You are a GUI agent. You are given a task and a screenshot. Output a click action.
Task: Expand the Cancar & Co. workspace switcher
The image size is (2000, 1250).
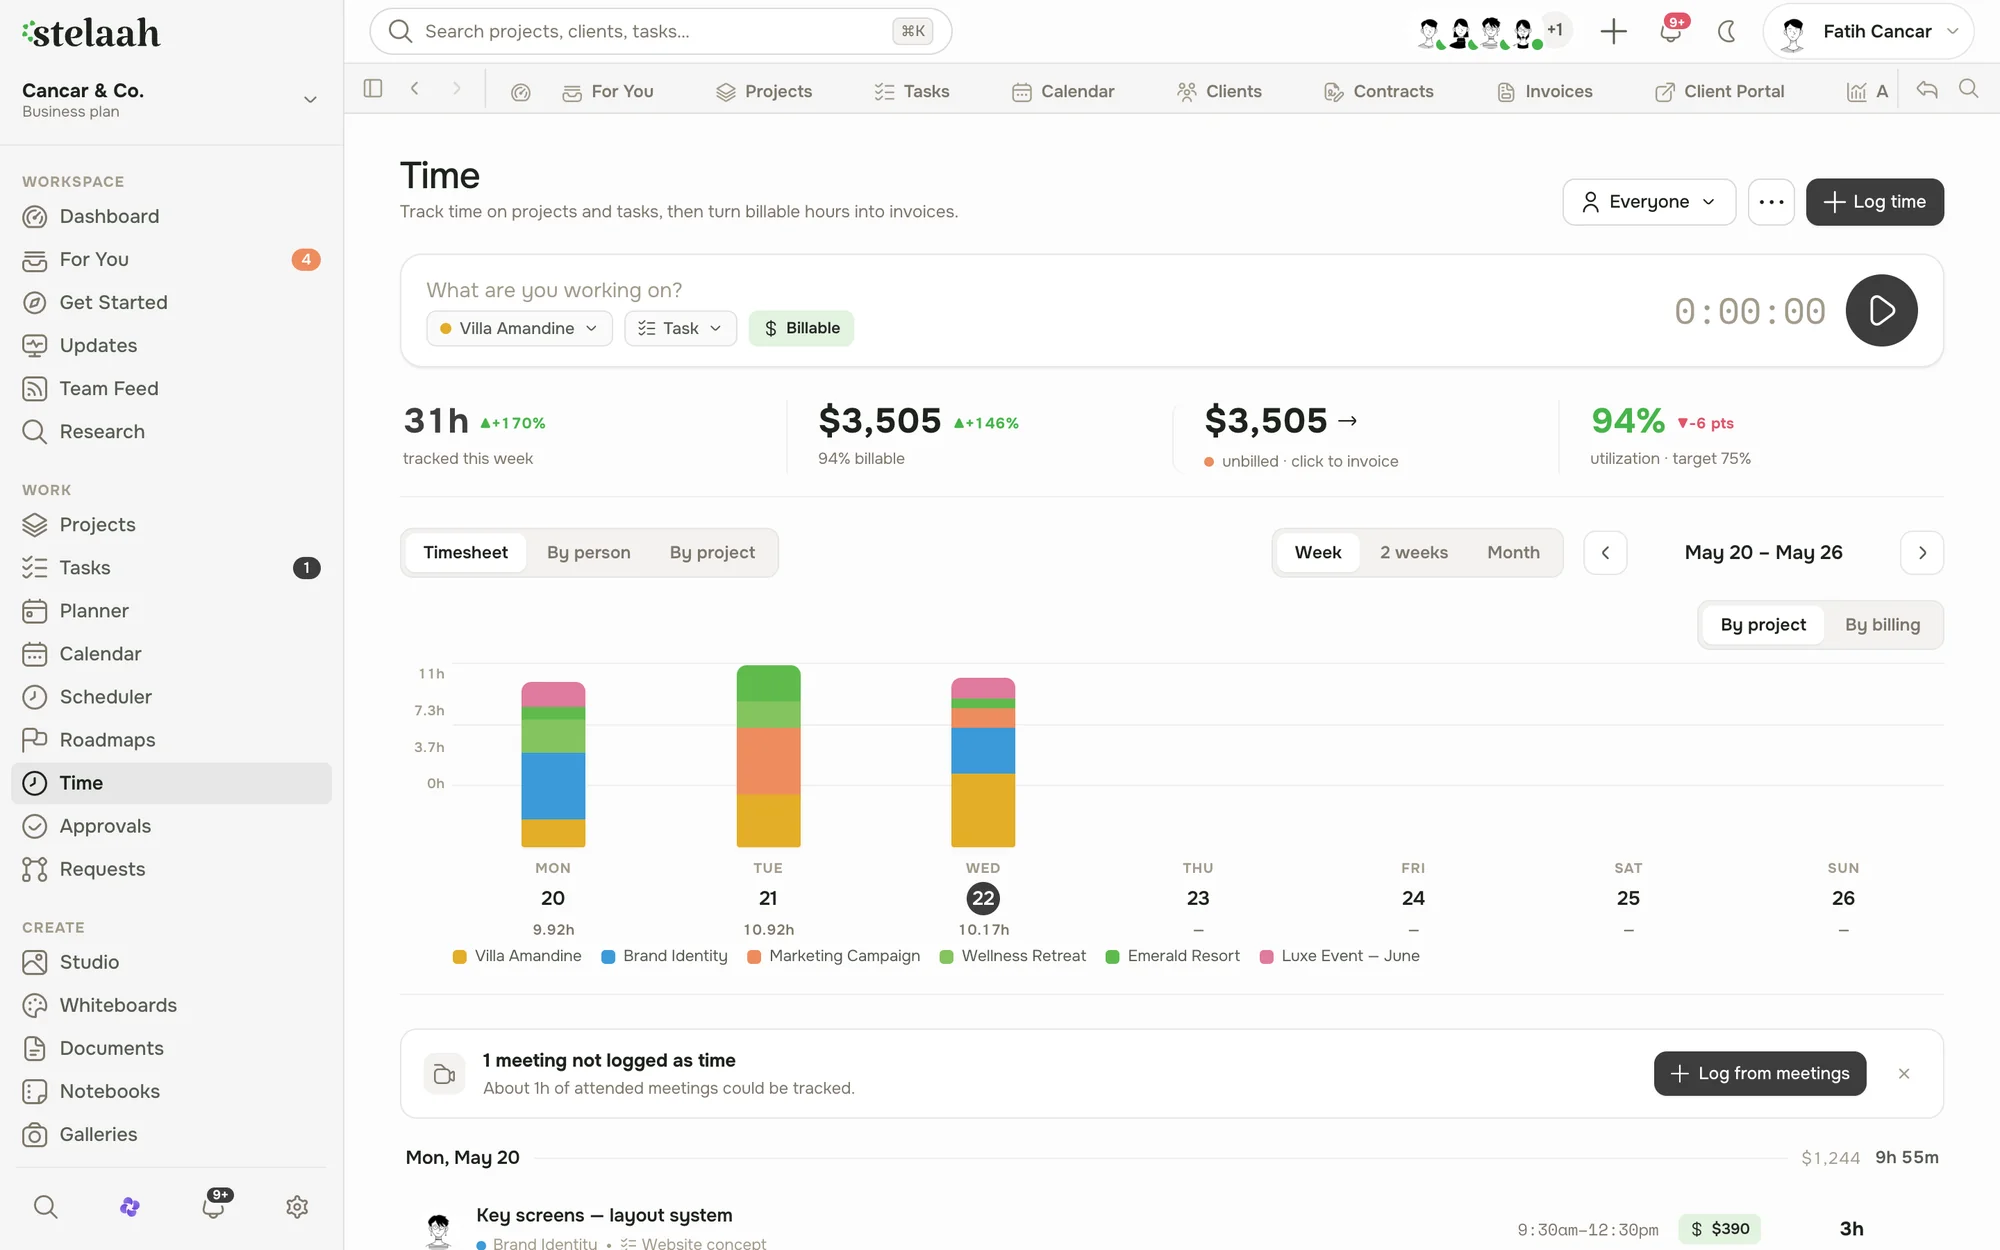[172, 99]
